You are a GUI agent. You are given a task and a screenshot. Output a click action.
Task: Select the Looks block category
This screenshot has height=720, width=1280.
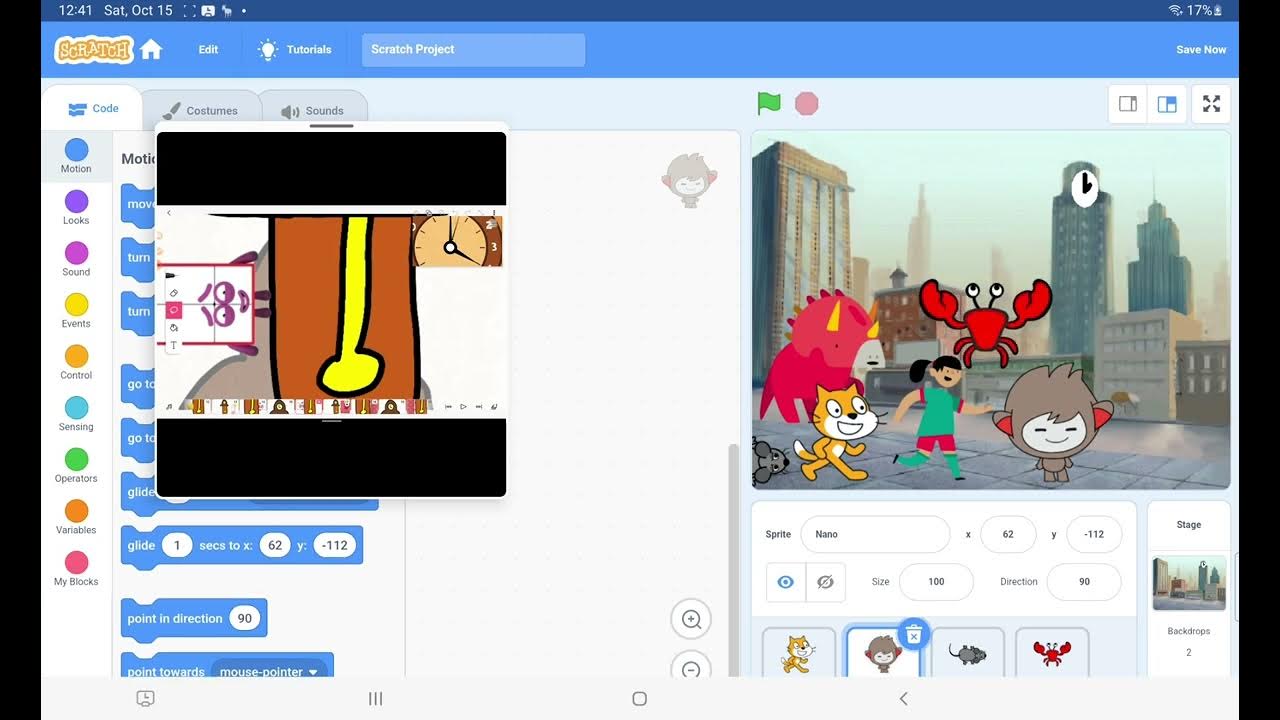76,208
